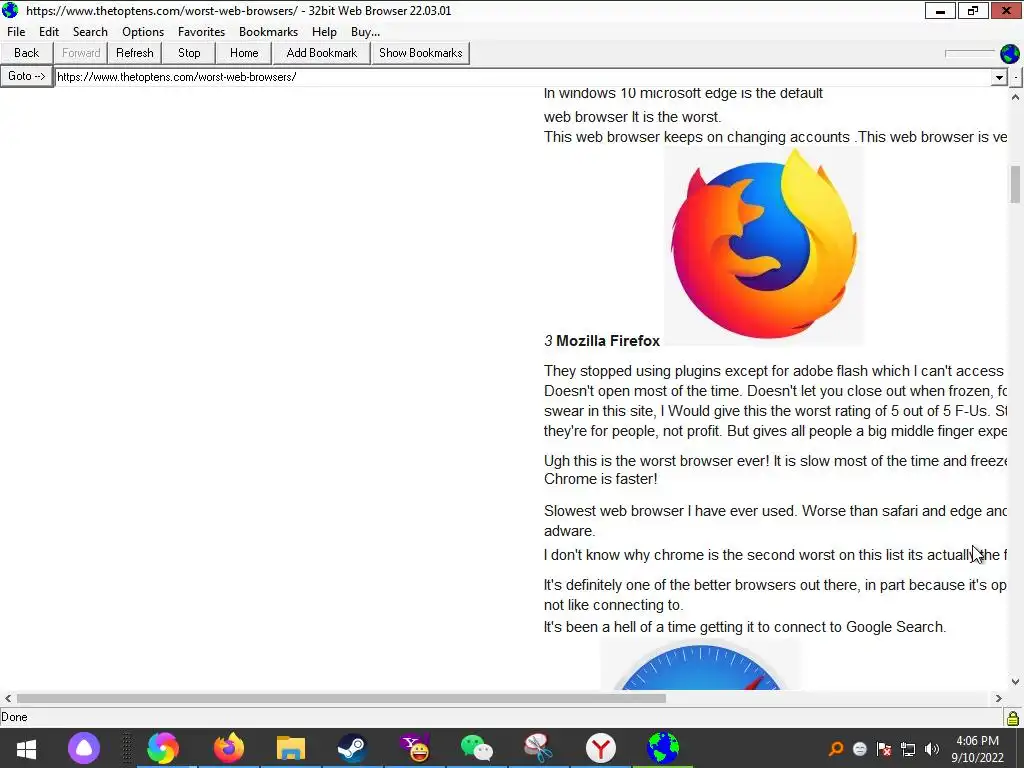Open the taskbar clock showing 4:06 PM

977,748
